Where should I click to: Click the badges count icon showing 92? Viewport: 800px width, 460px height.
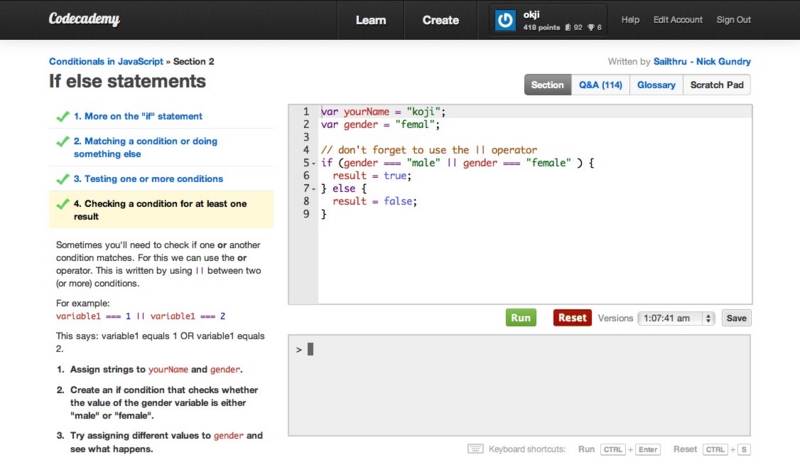[568, 28]
